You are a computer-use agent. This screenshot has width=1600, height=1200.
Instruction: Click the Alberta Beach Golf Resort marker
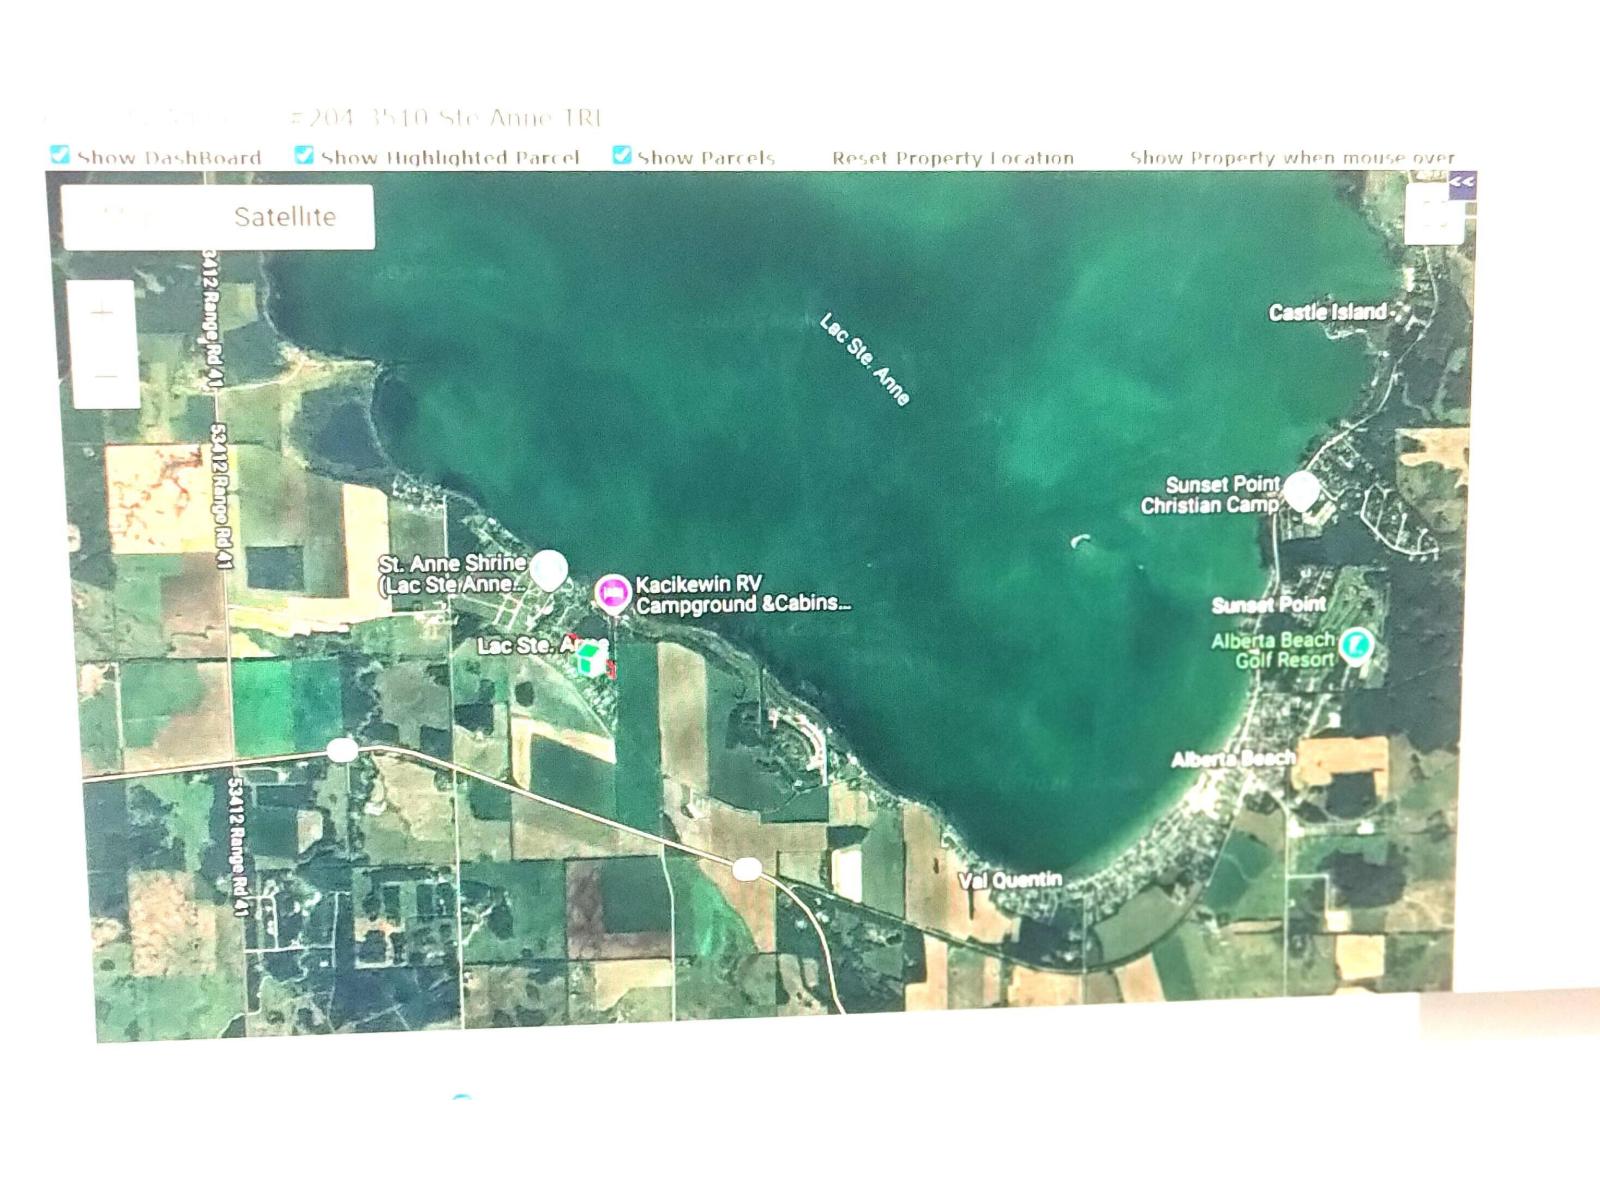[x=1355, y=645]
